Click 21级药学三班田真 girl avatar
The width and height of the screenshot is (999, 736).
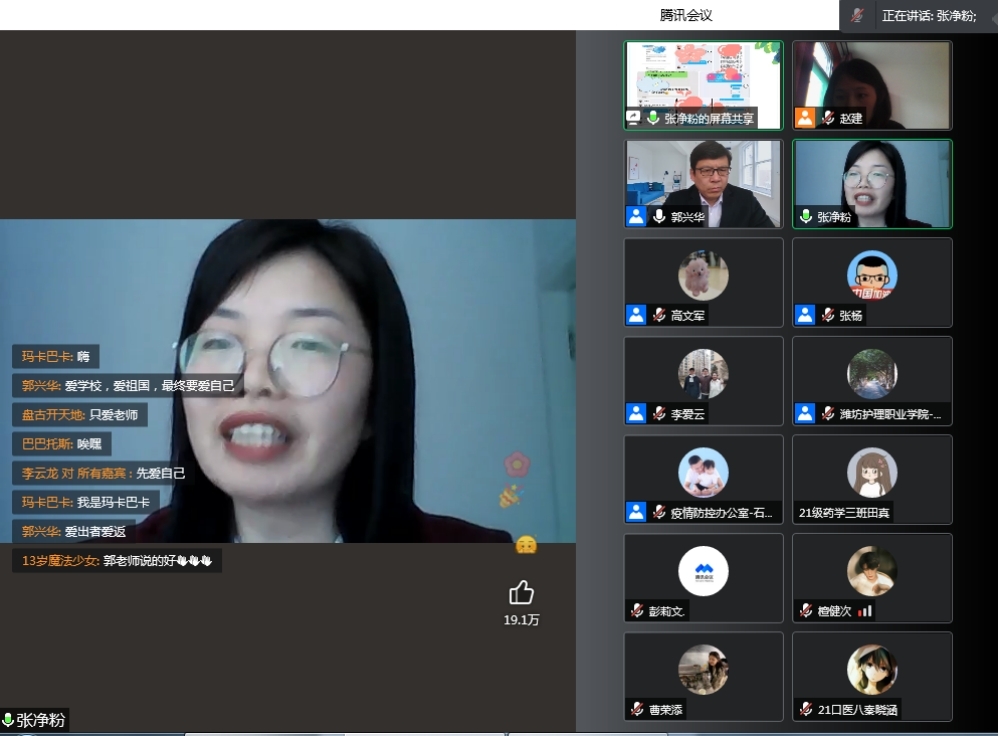[x=872, y=472]
